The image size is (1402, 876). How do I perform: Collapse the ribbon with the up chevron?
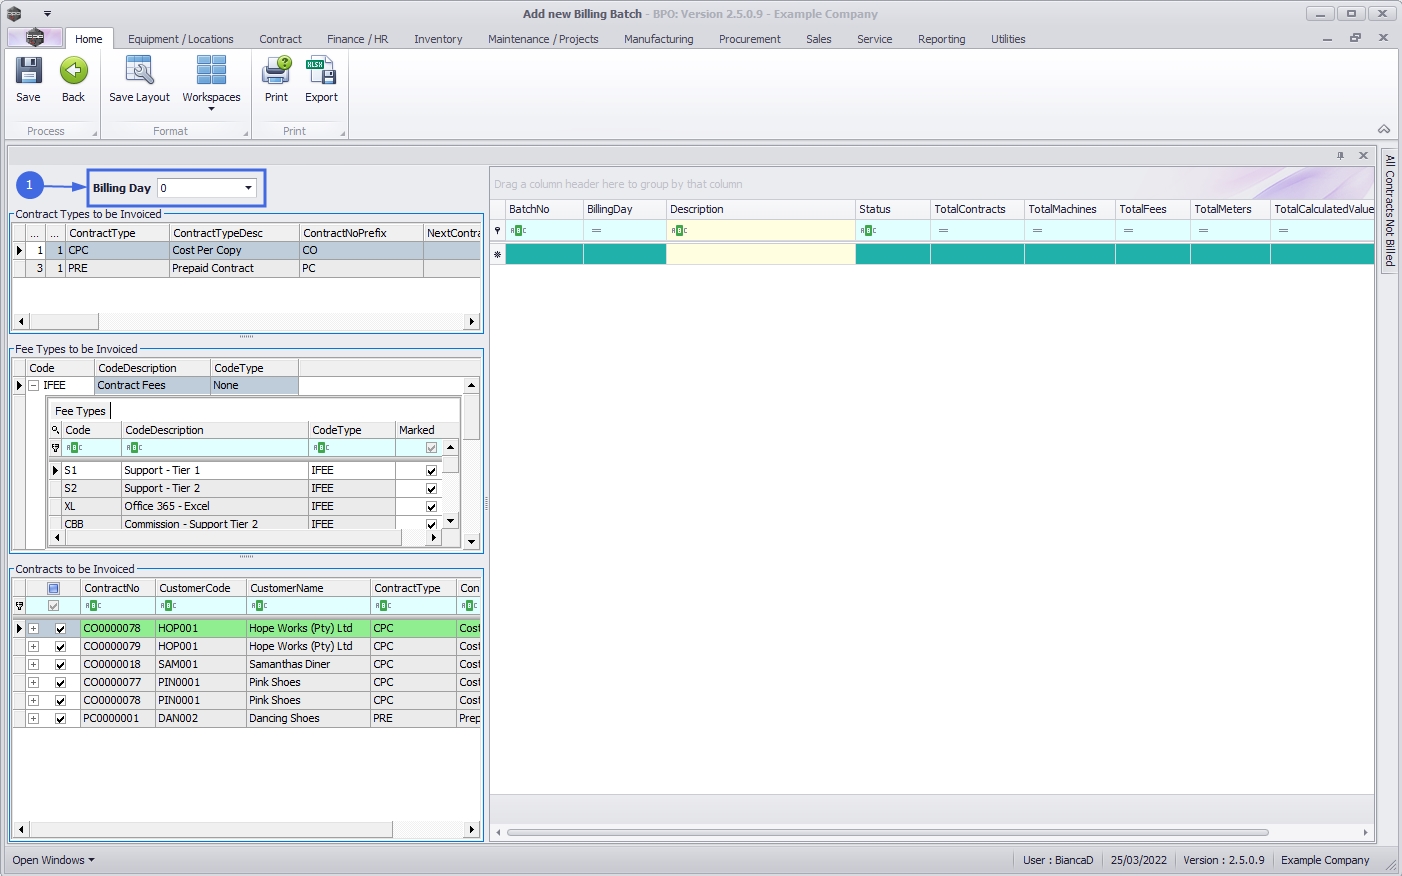[x=1384, y=129]
